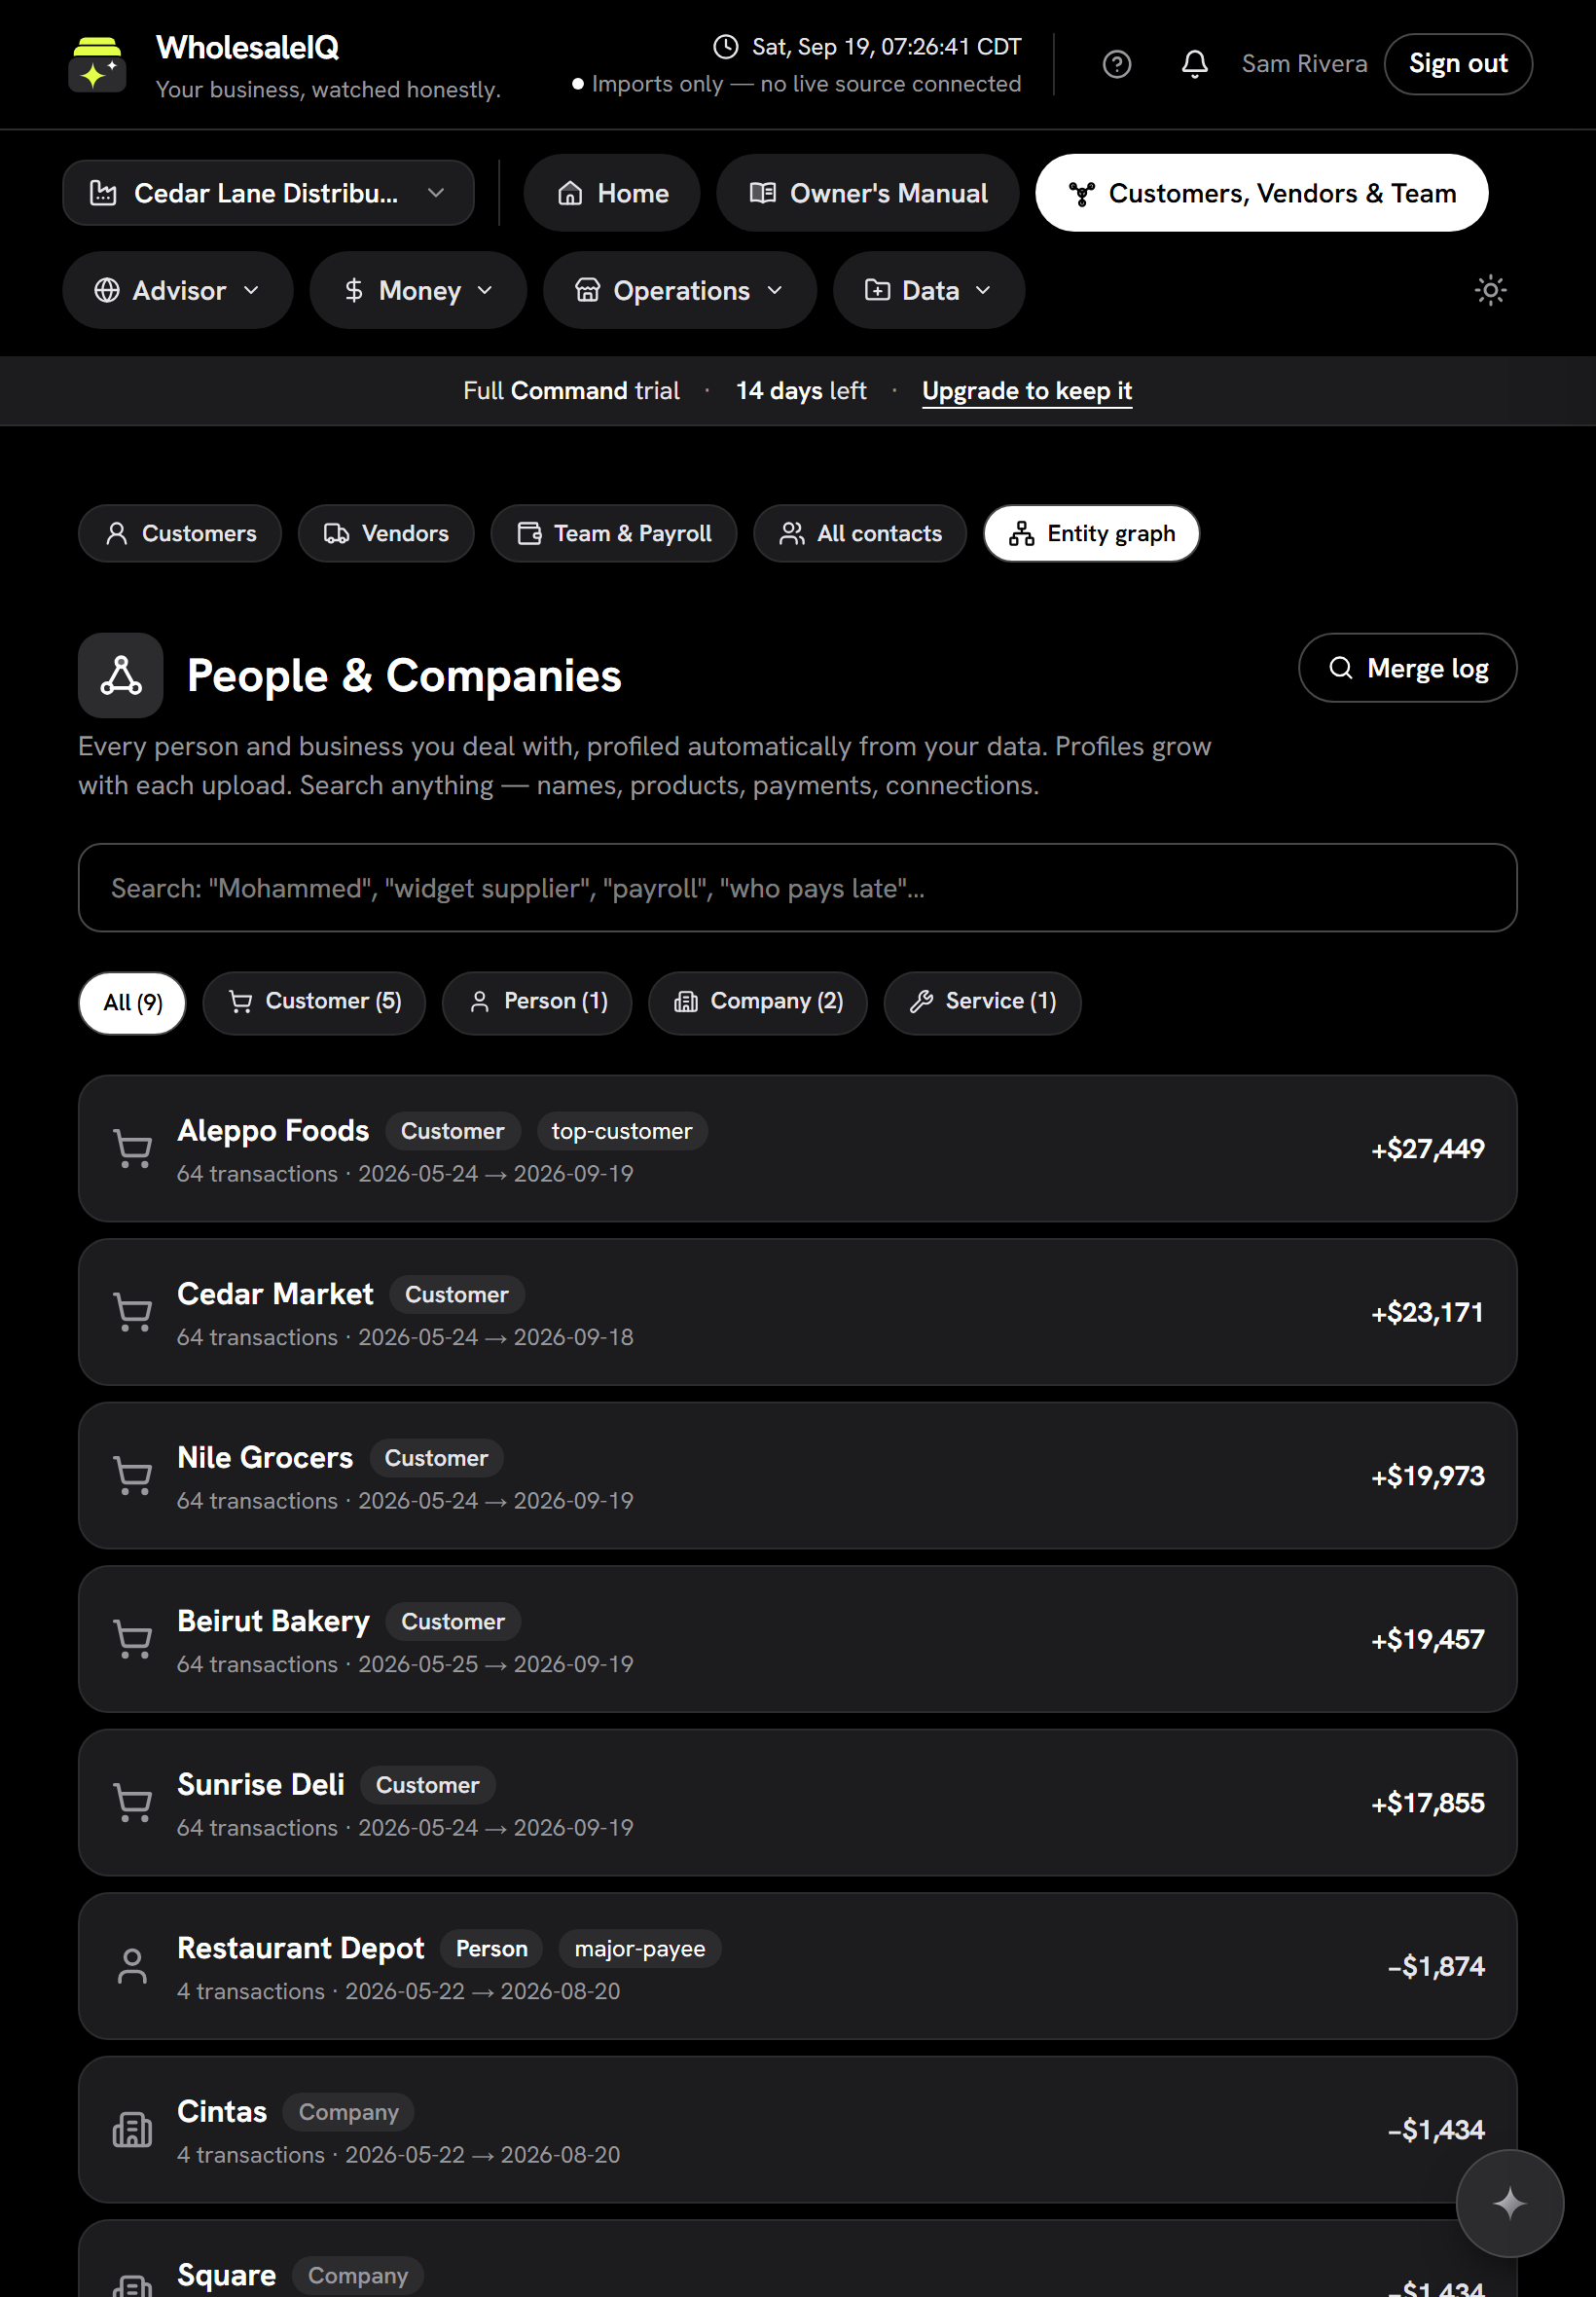Click the cart icon beside Aleppo Foods
Image resolution: width=1596 pixels, height=2297 pixels.
click(132, 1148)
